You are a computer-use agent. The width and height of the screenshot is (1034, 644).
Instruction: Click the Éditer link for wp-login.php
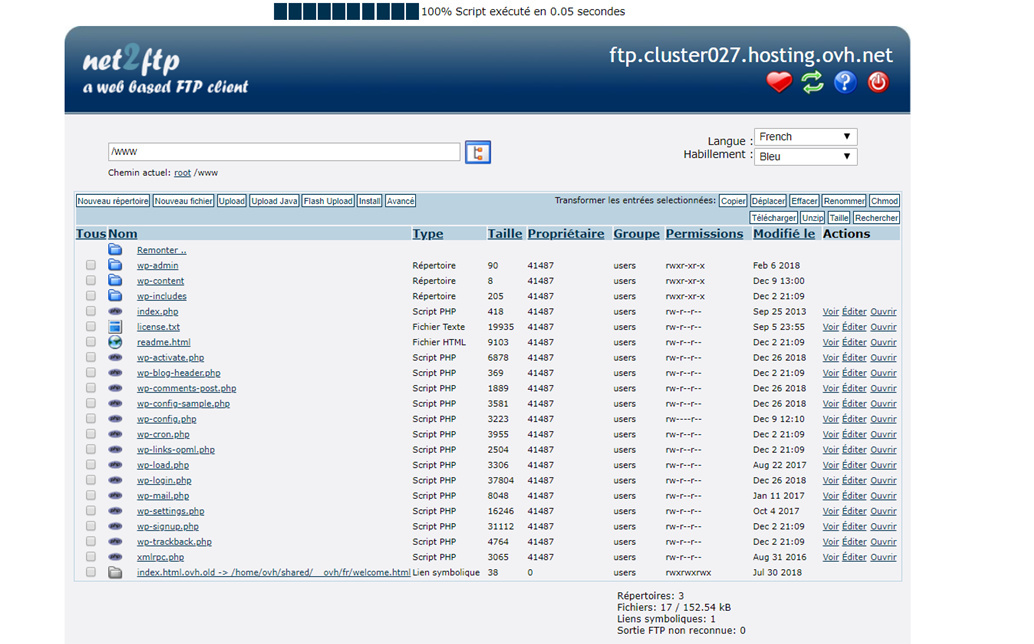click(x=854, y=481)
